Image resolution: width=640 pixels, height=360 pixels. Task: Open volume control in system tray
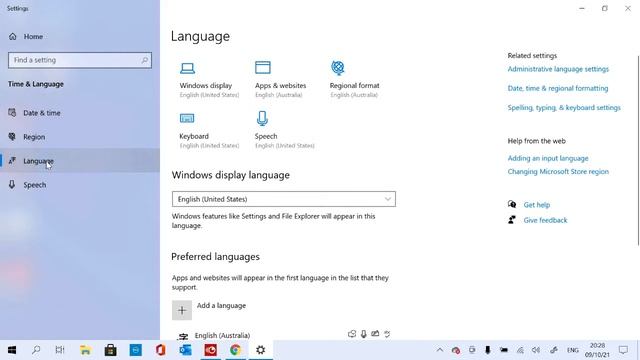click(536, 350)
